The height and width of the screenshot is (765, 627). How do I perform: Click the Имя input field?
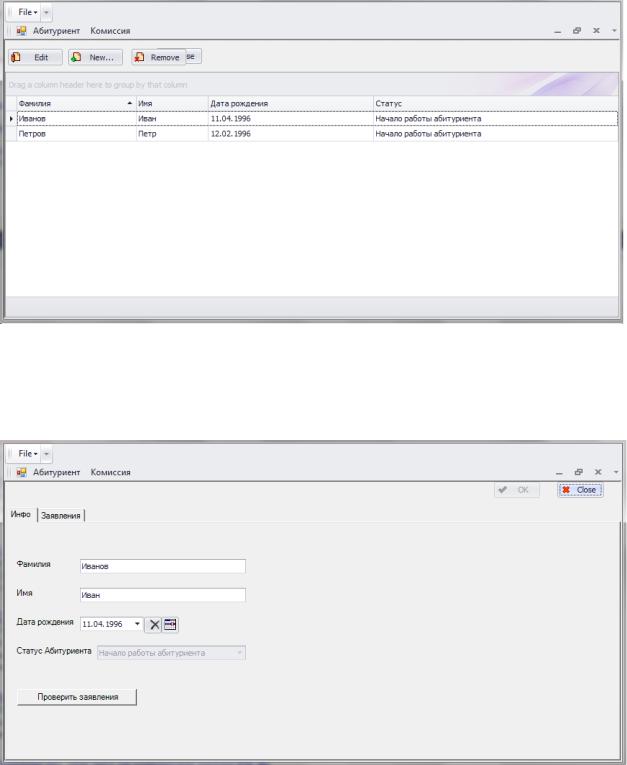162,595
